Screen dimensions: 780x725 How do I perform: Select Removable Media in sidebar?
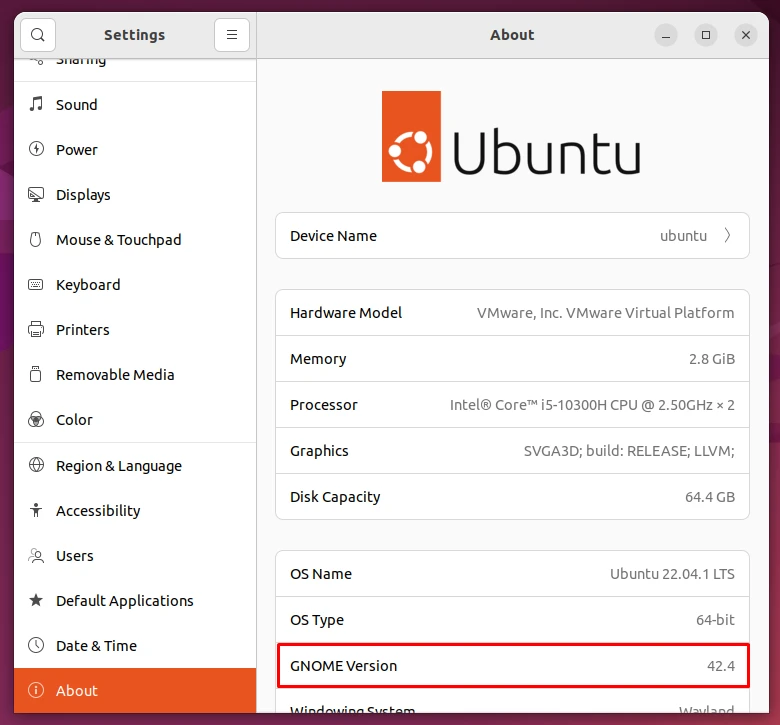click(135, 375)
